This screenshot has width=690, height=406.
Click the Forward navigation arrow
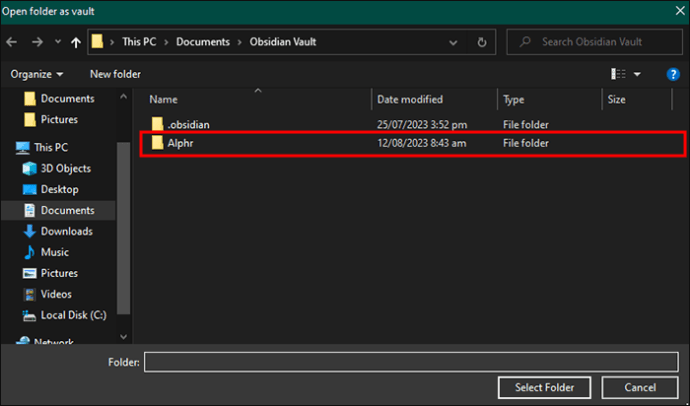[x=37, y=42]
